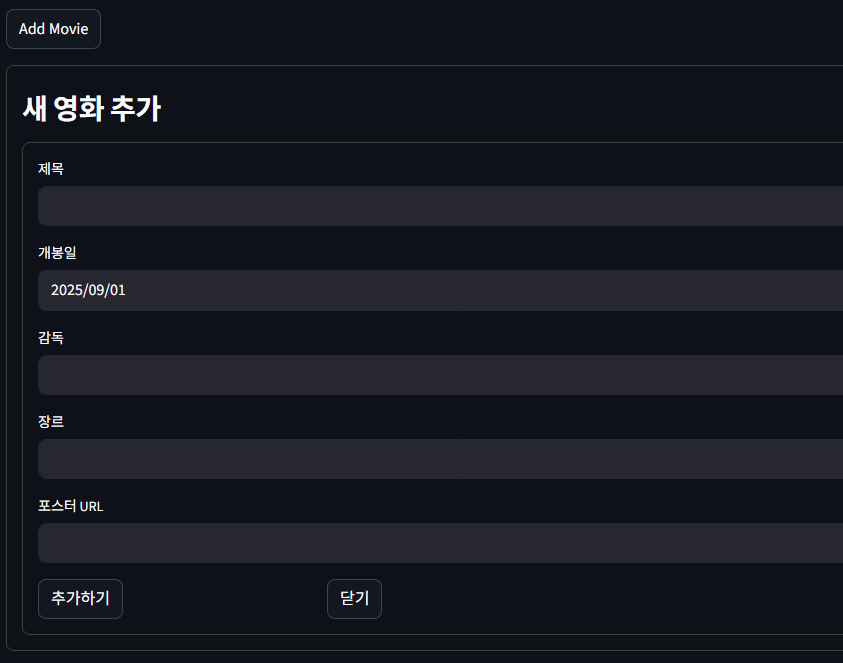The height and width of the screenshot is (663, 843).
Task: Focus the 제목 title input field
Action: (440, 206)
